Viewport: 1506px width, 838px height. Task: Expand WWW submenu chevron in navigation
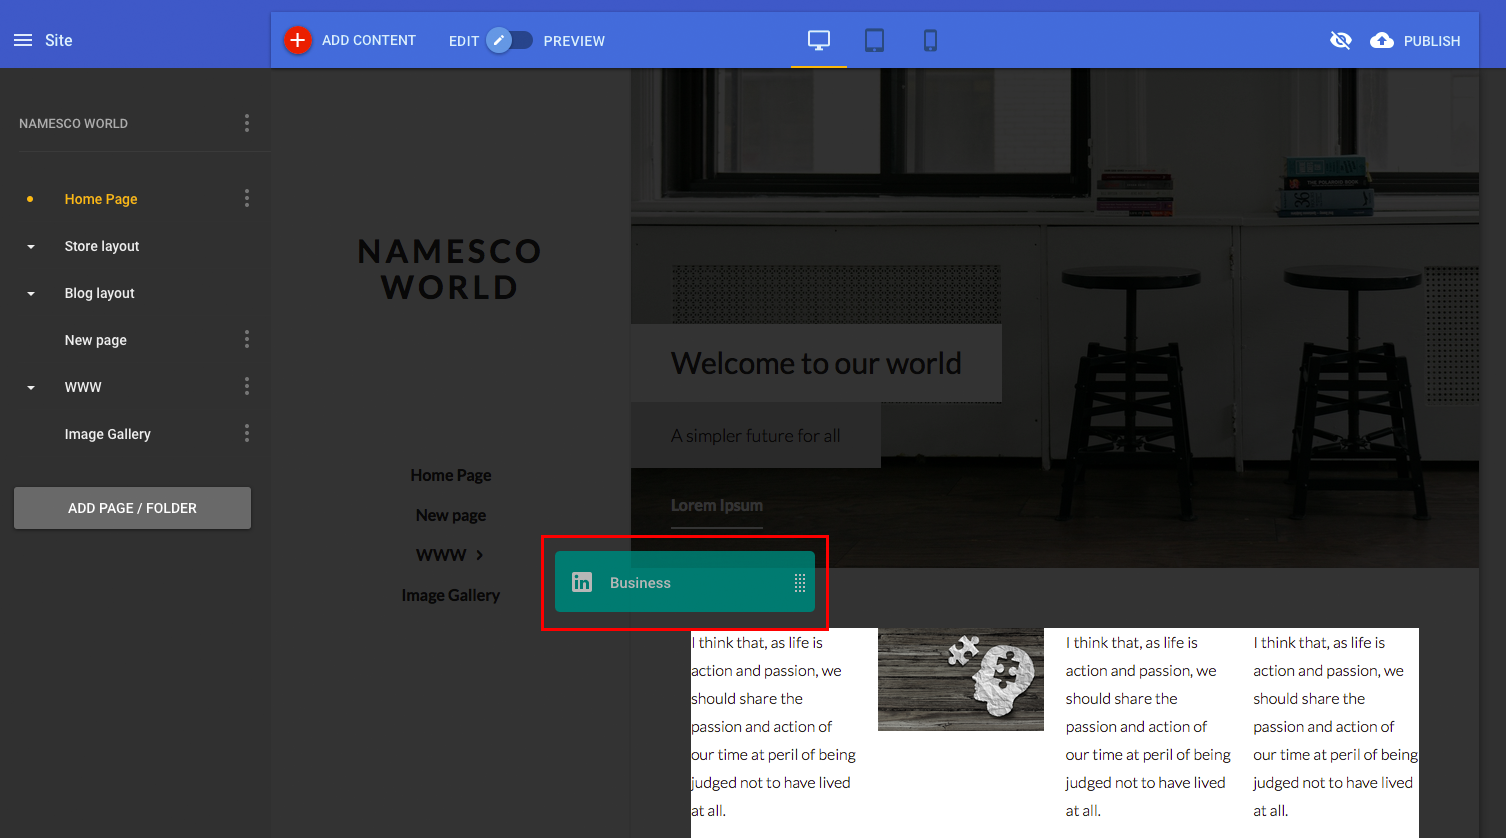tap(480, 555)
